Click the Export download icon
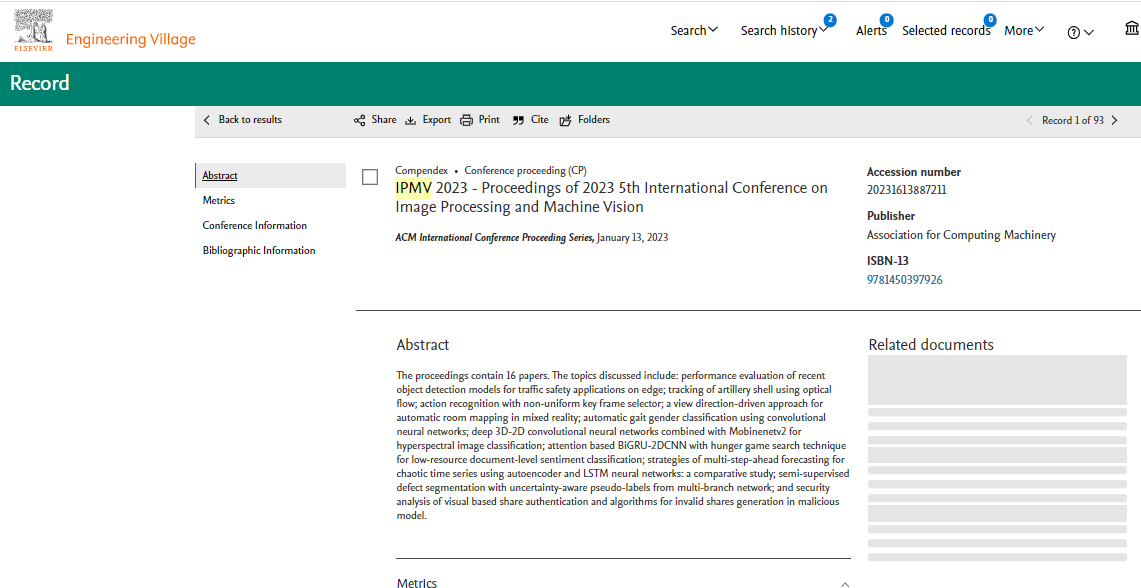 [410, 120]
